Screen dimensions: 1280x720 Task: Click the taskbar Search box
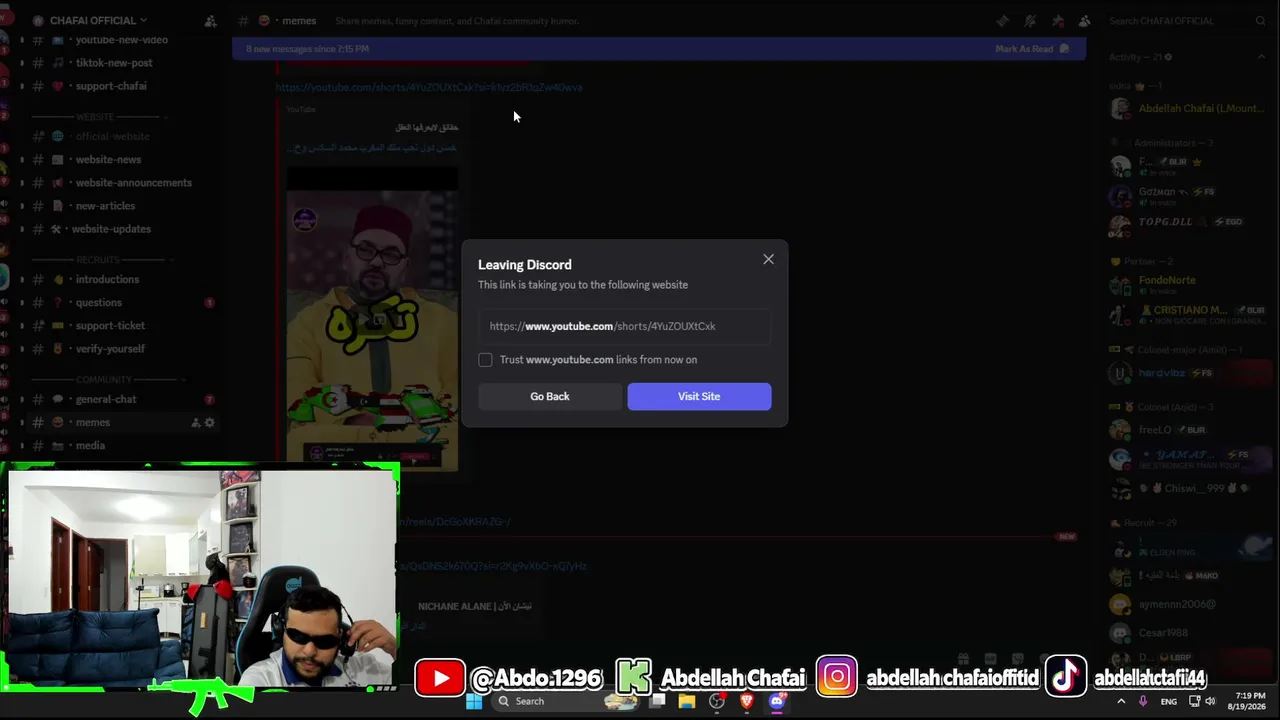point(565,701)
